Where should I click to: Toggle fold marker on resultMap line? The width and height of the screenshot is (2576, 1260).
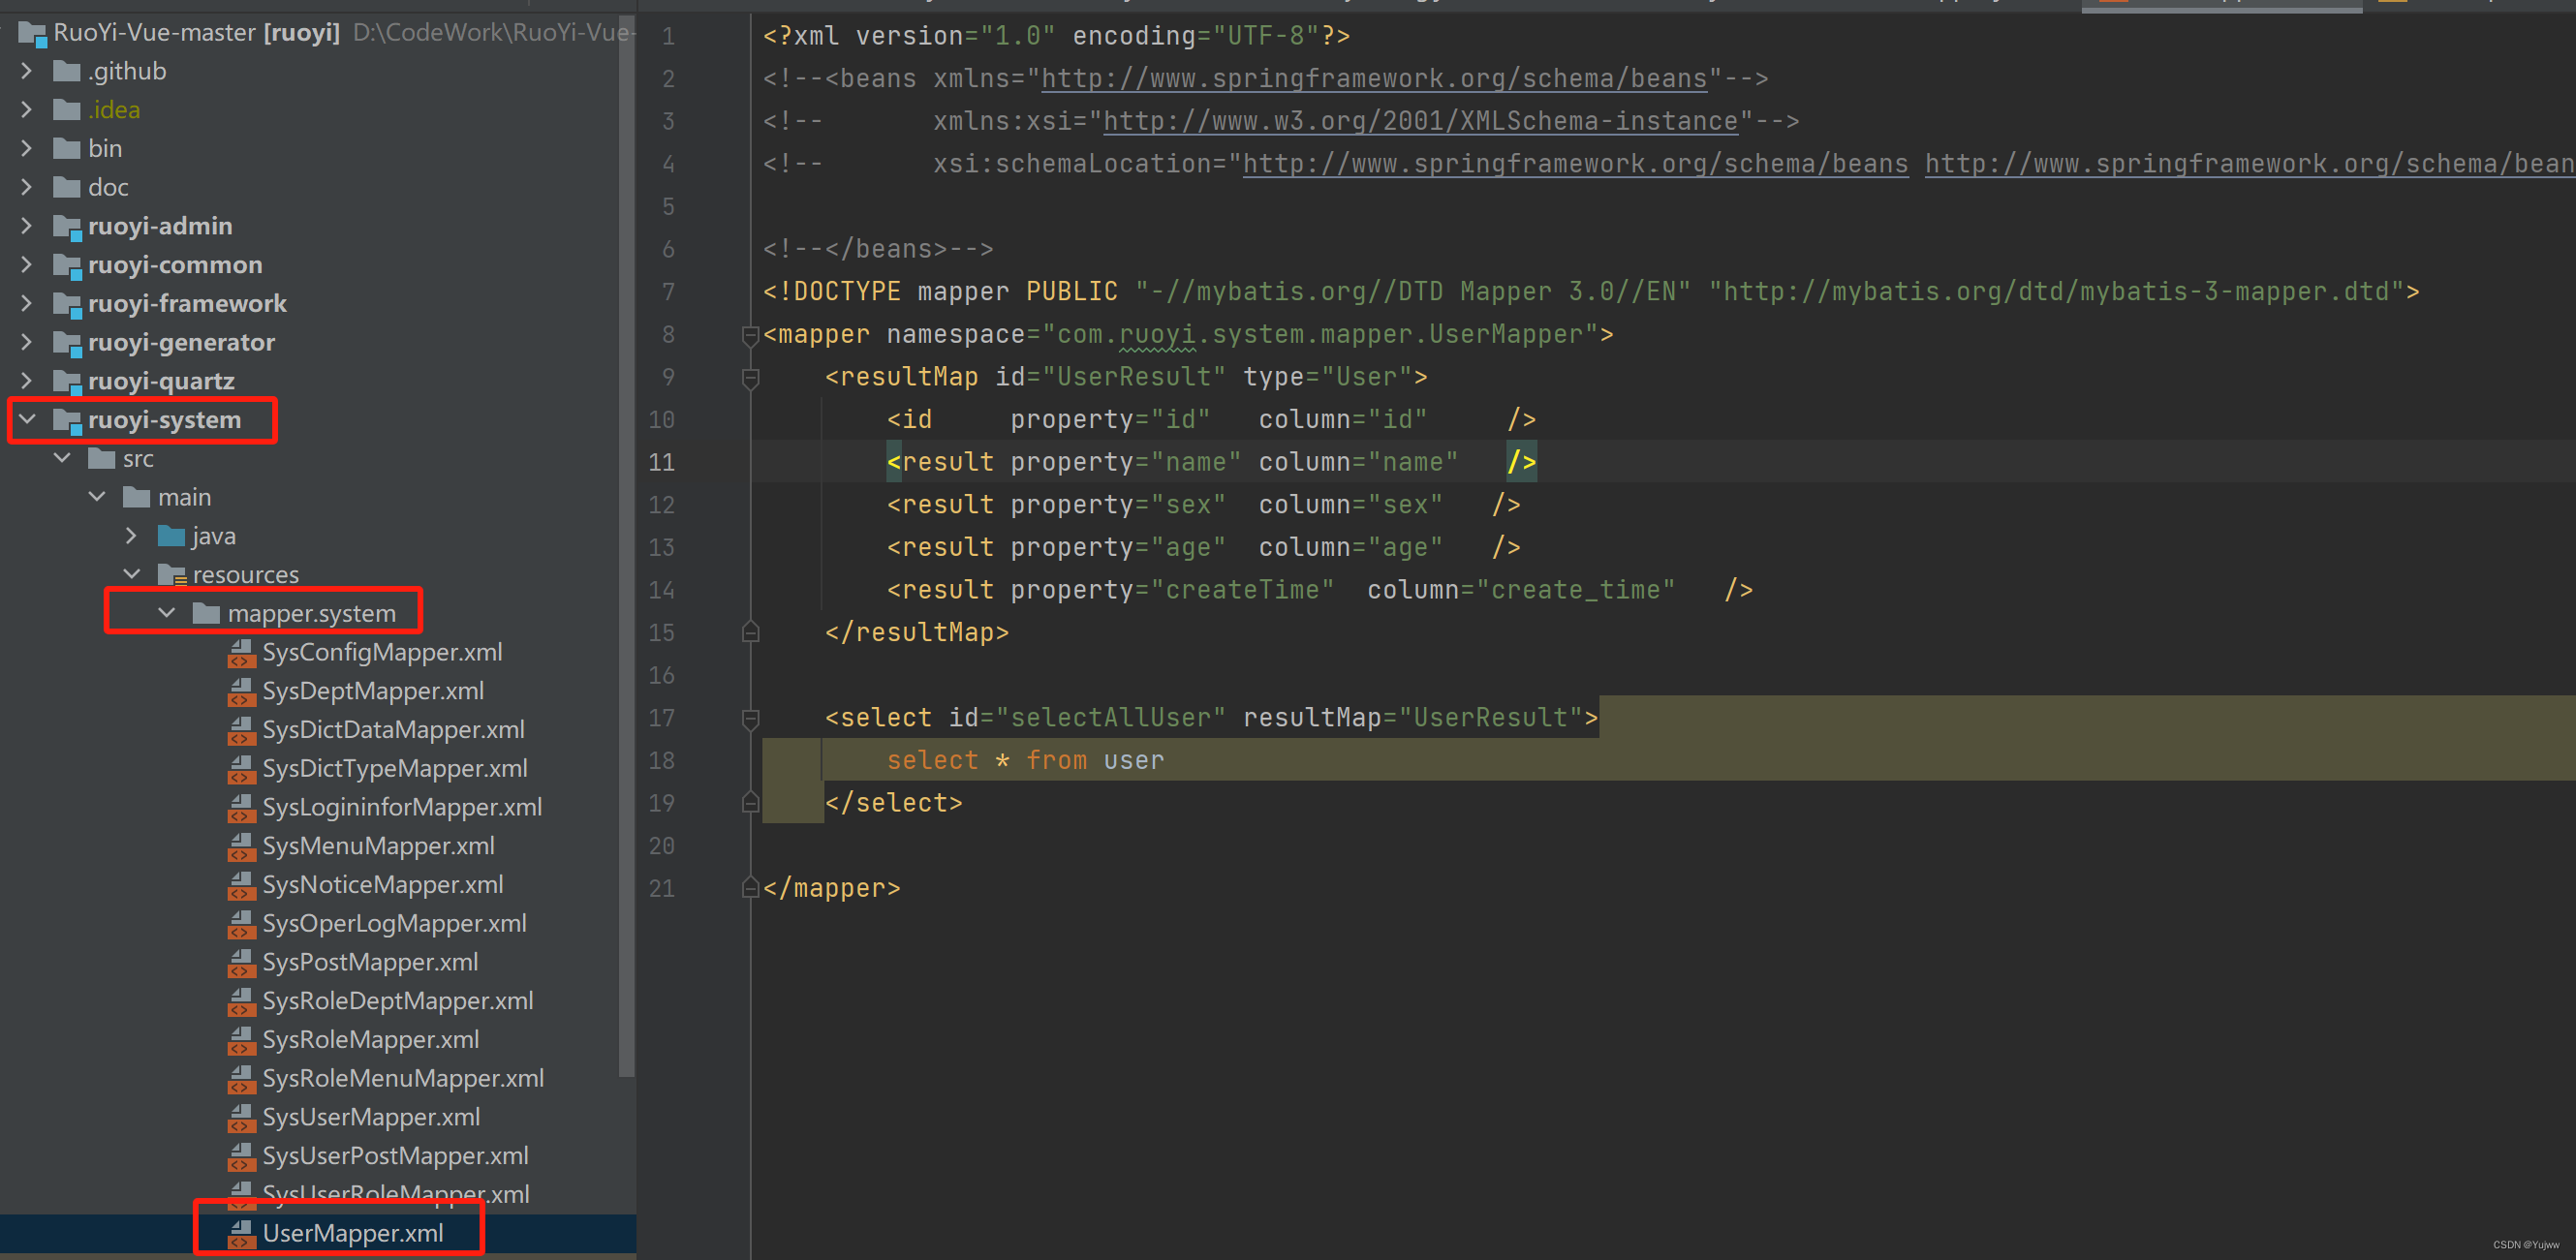tap(750, 378)
